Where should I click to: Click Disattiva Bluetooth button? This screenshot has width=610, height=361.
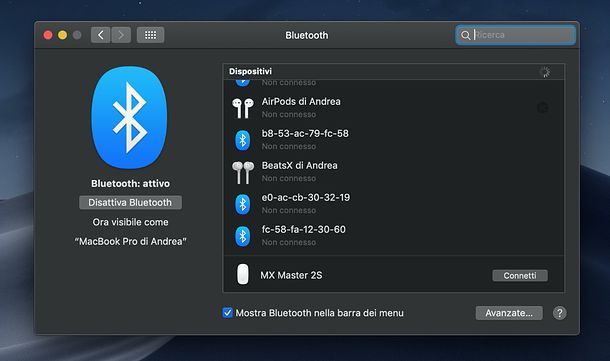130,202
